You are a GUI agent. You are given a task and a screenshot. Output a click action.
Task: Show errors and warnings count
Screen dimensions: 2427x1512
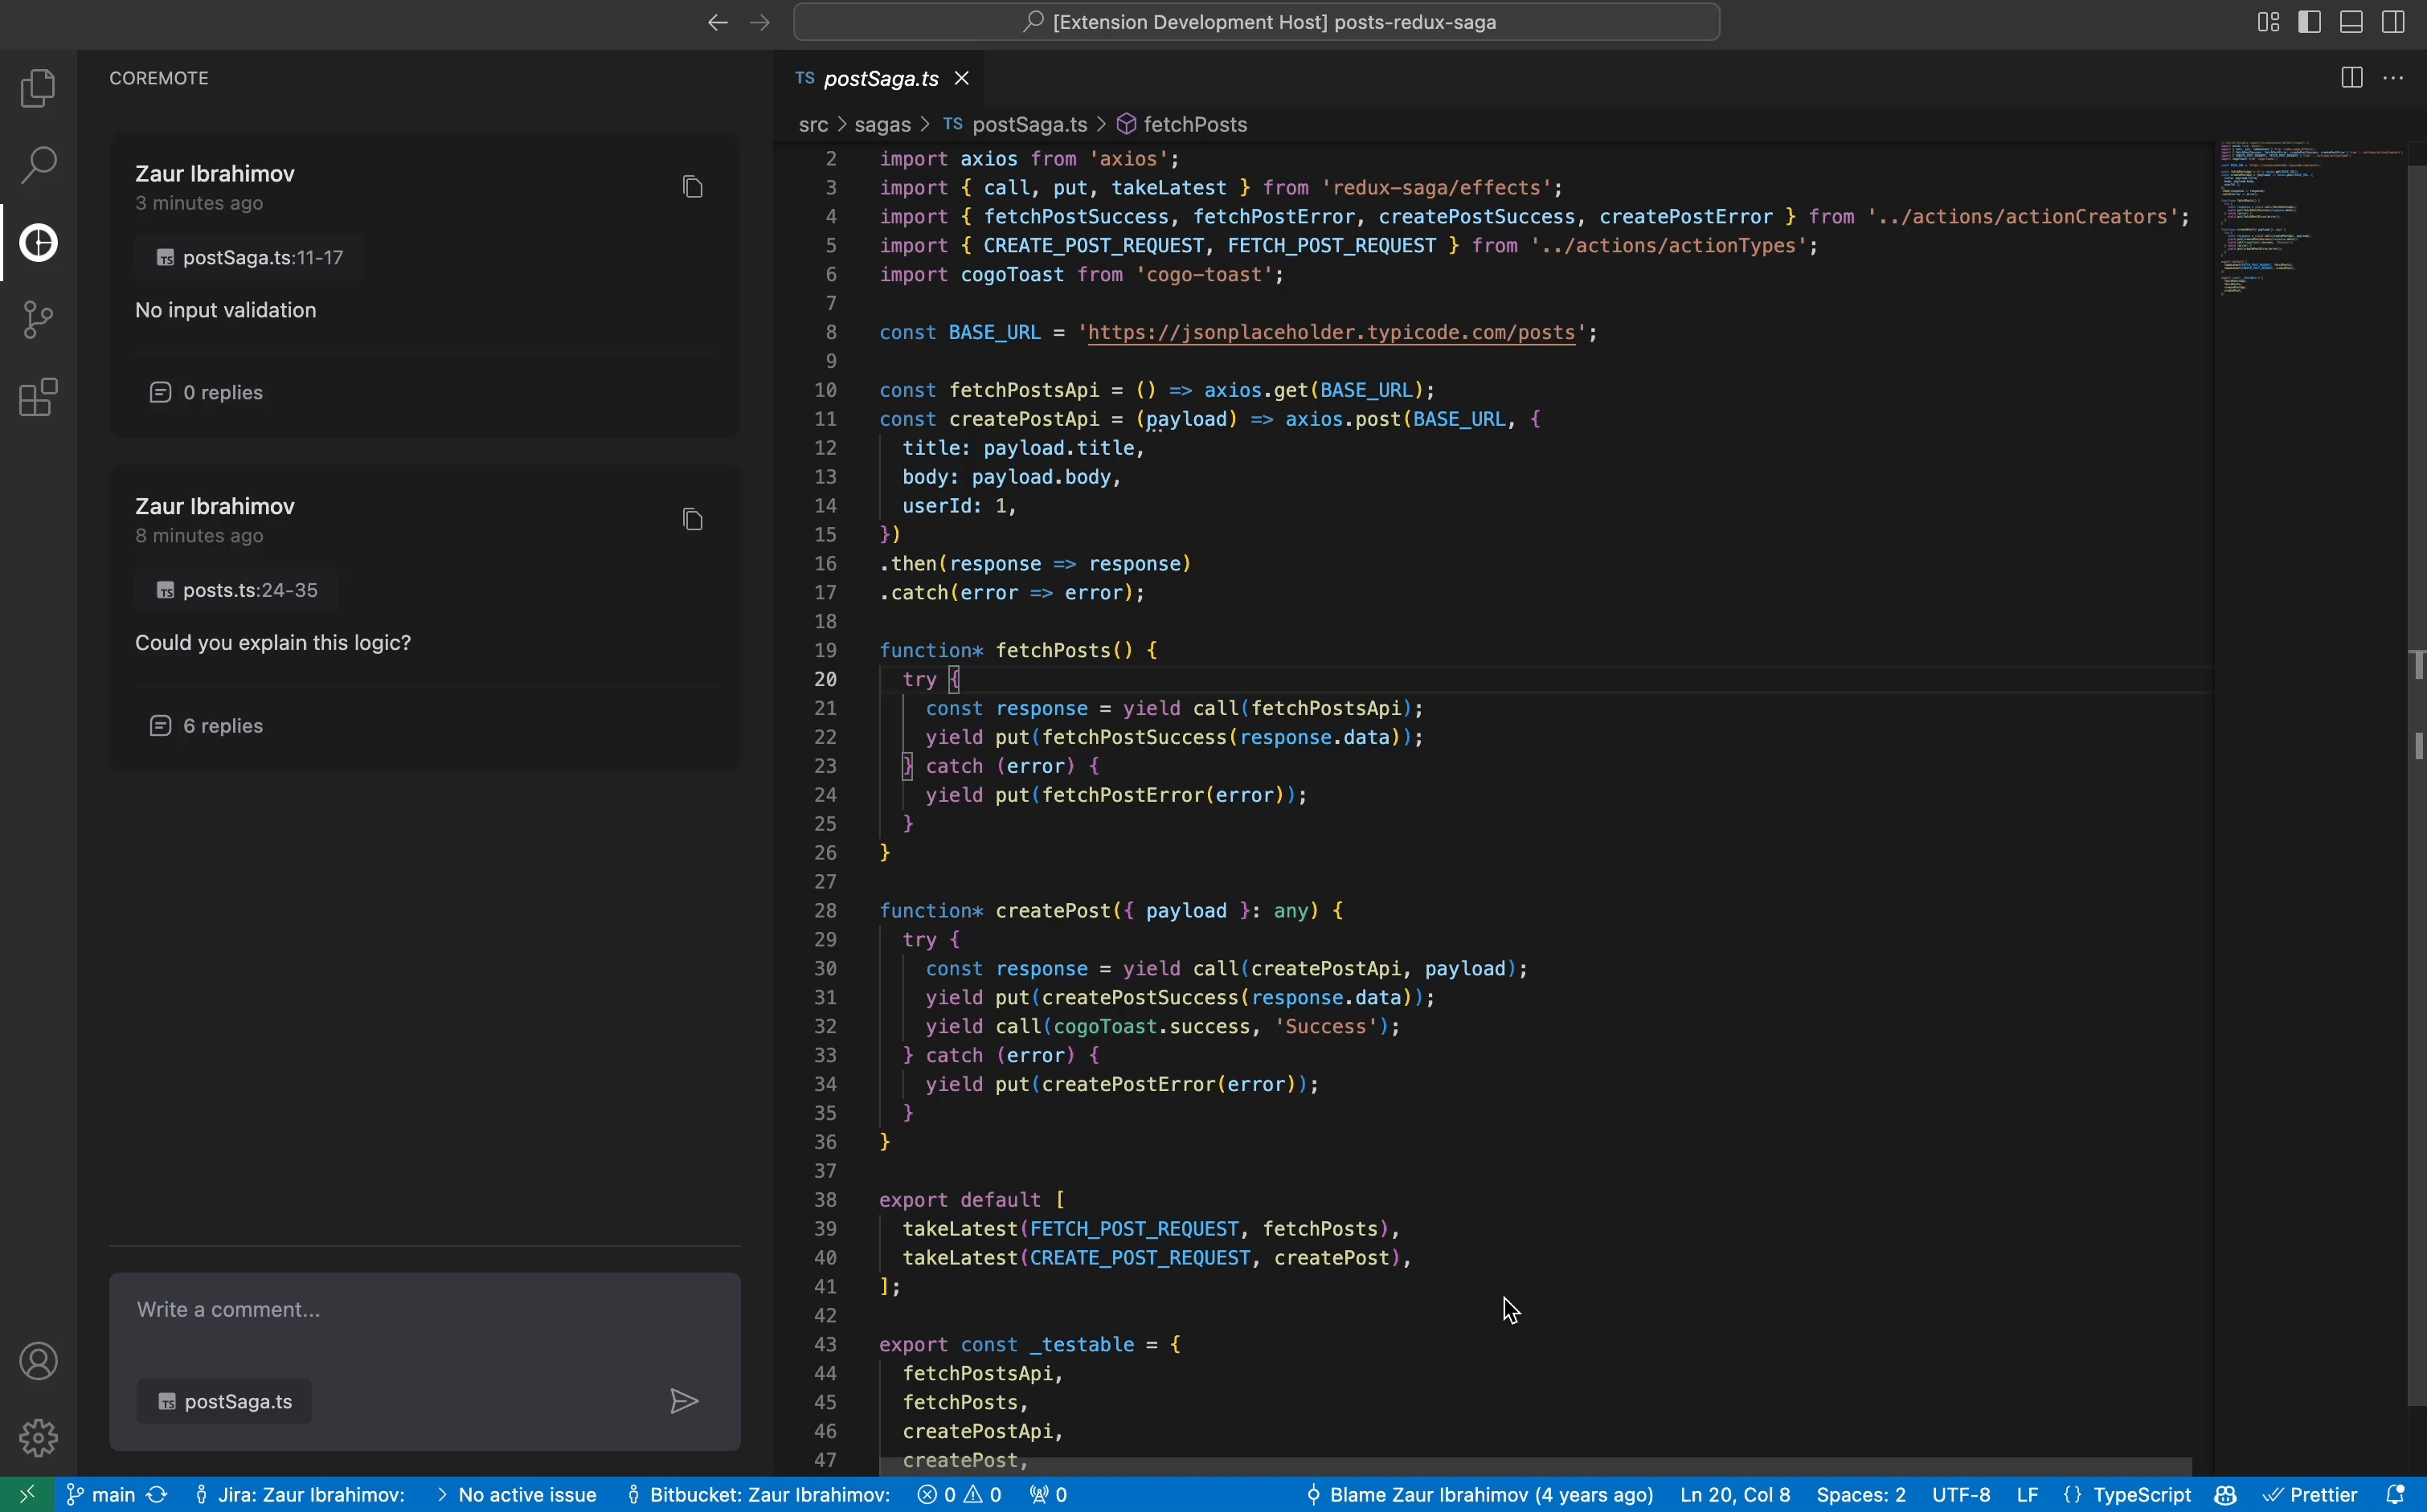click(x=959, y=1494)
